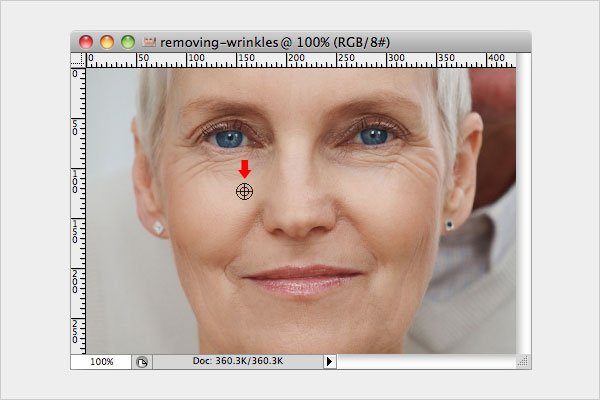Minimize the window with the yellow button

(x=107, y=42)
